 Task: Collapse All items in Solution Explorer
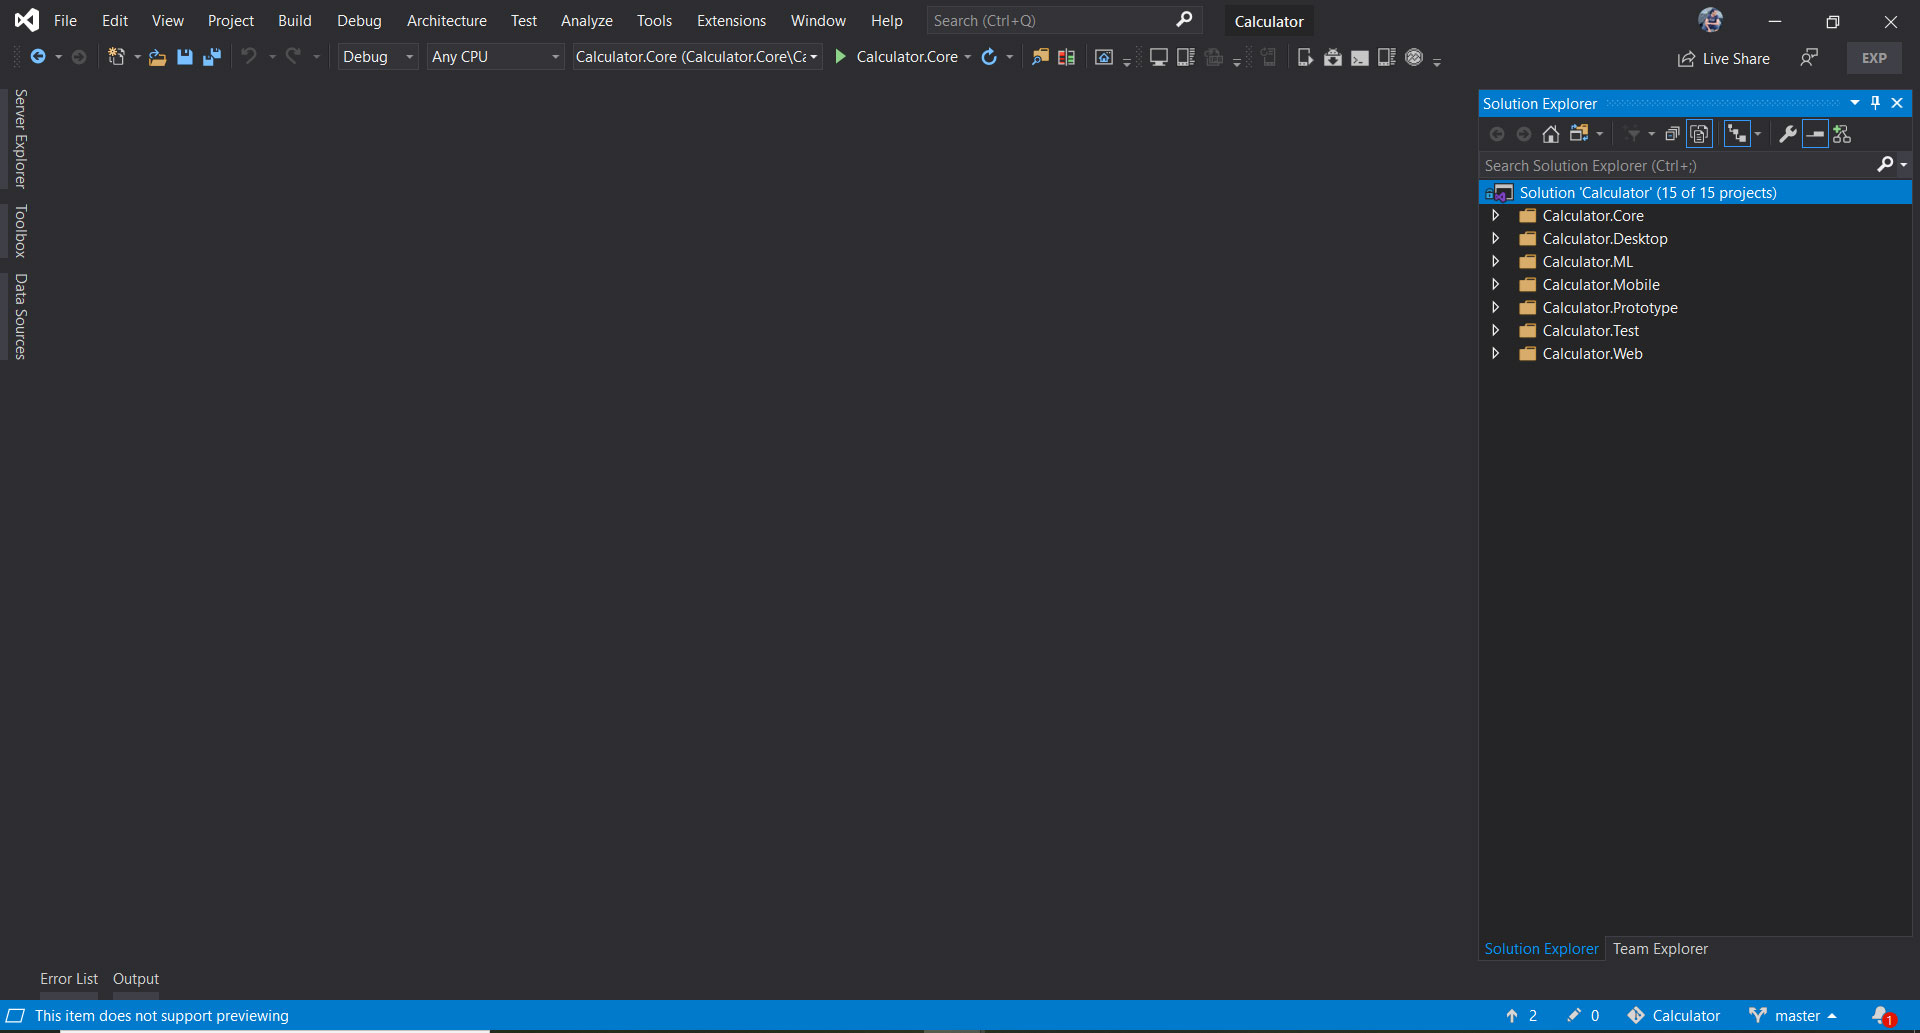pos(1815,133)
